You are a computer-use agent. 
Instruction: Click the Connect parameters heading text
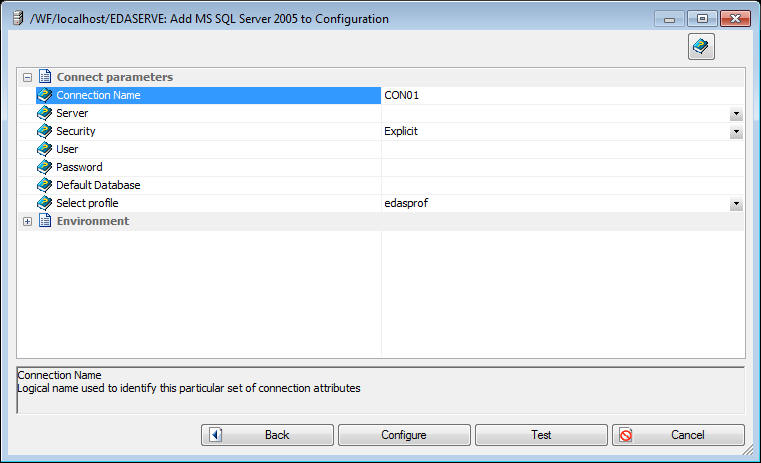pyautogui.click(x=115, y=77)
